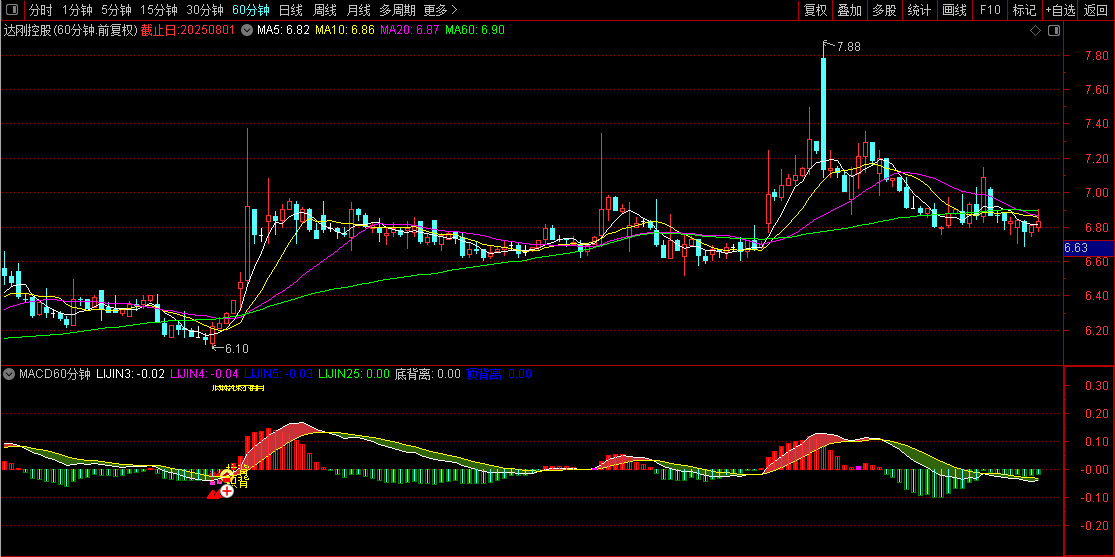Click the 底背离: 0.00 label
1115x557 pixels.
tap(427, 373)
